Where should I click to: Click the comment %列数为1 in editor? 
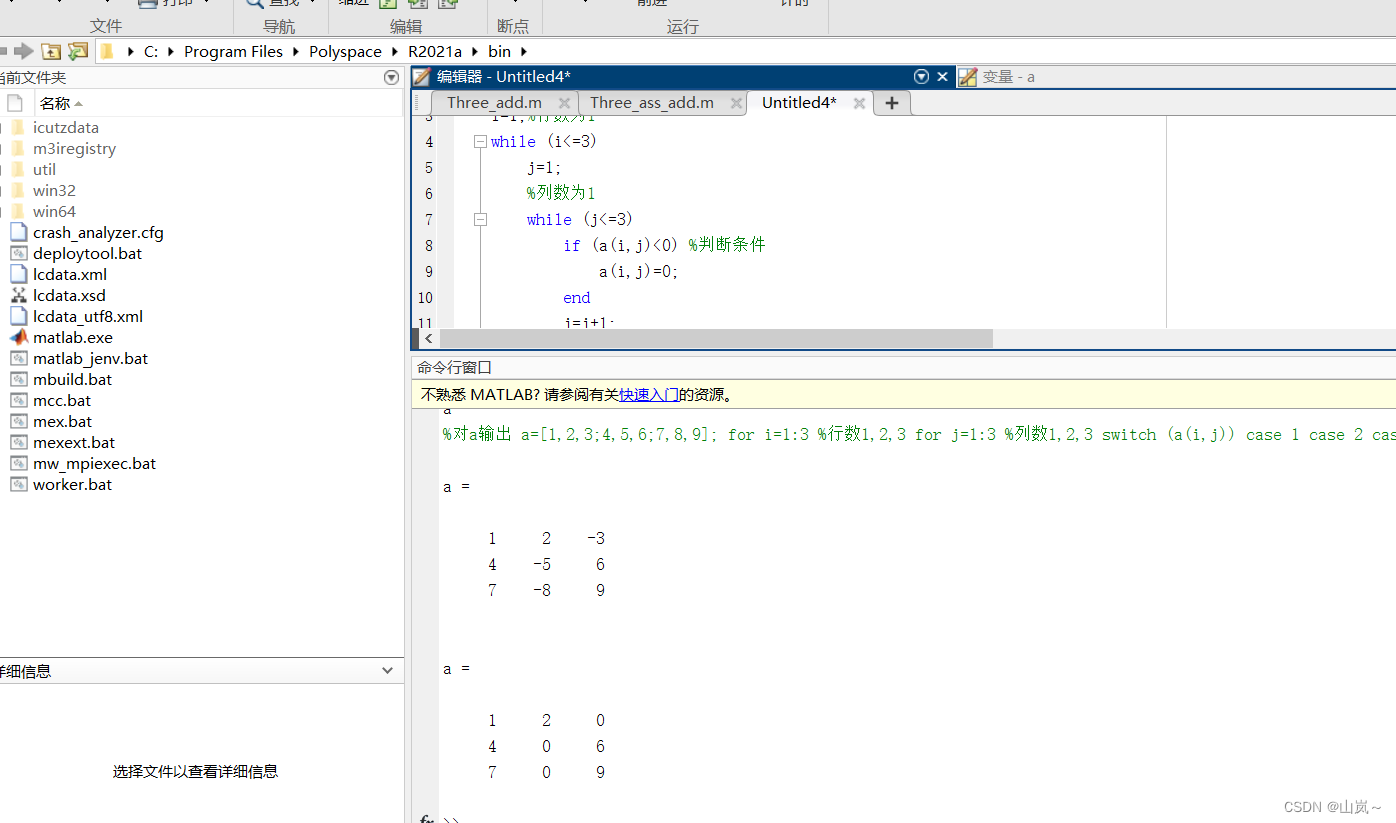(561, 193)
